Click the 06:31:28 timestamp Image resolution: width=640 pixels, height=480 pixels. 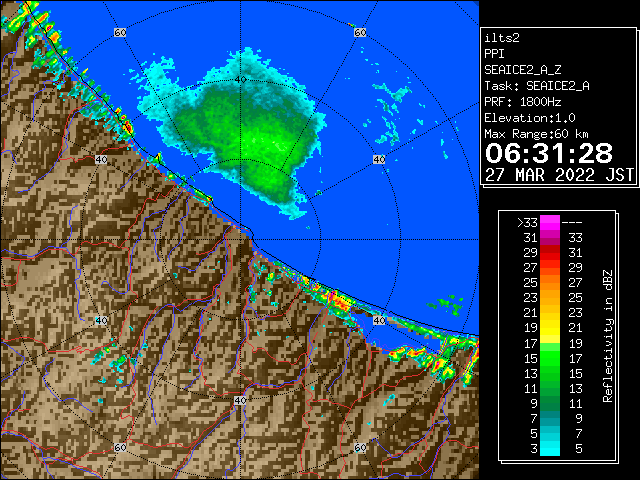pyautogui.click(x=549, y=153)
